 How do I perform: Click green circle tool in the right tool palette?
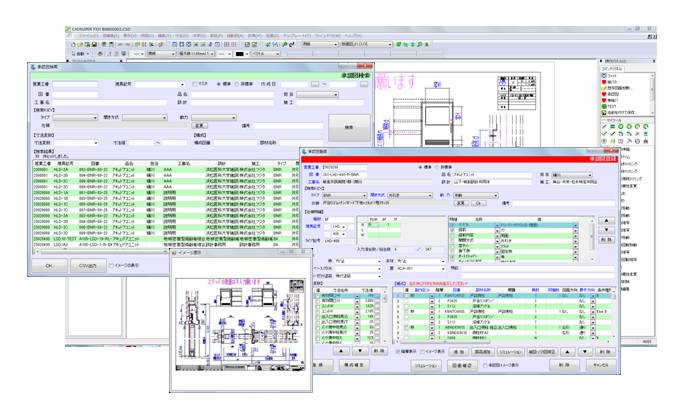pos(621,126)
